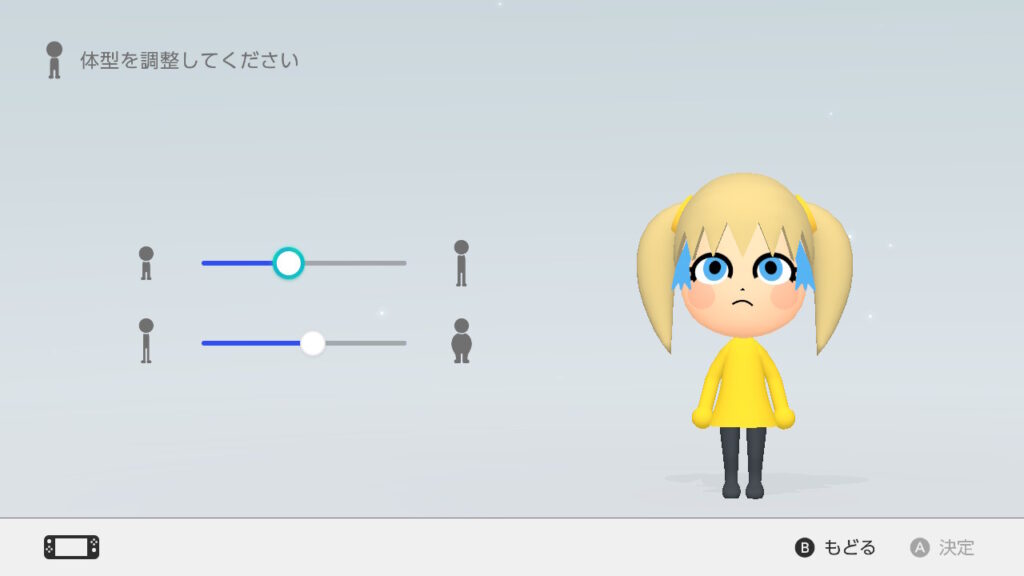Click the wide figure icon
The image size is (1024, 576).
(x=462, y=341)
